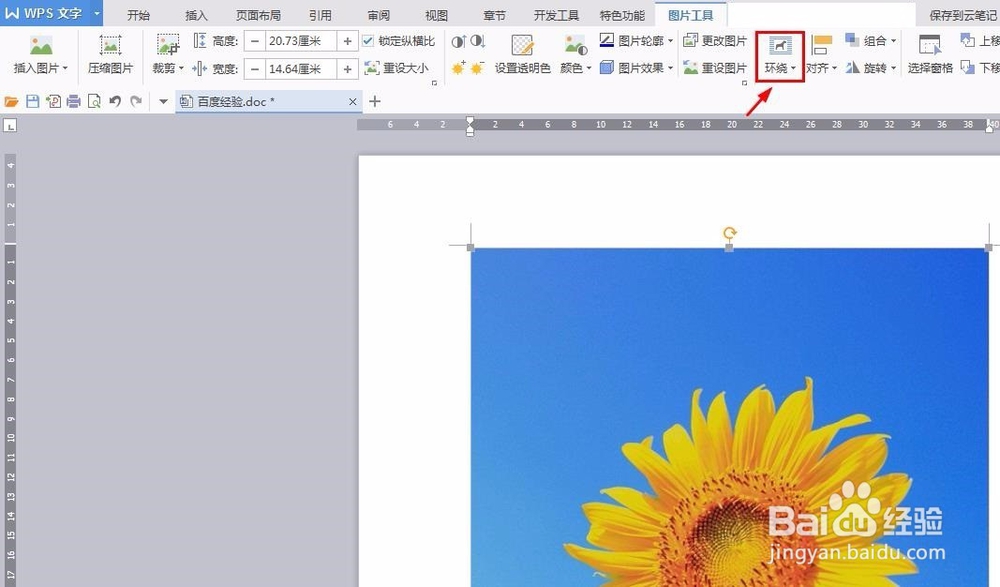Image resolution: width=1000 pixels, height=587 pixels.
Task: Open the size group dialog launcher
Action: point(434,83)
